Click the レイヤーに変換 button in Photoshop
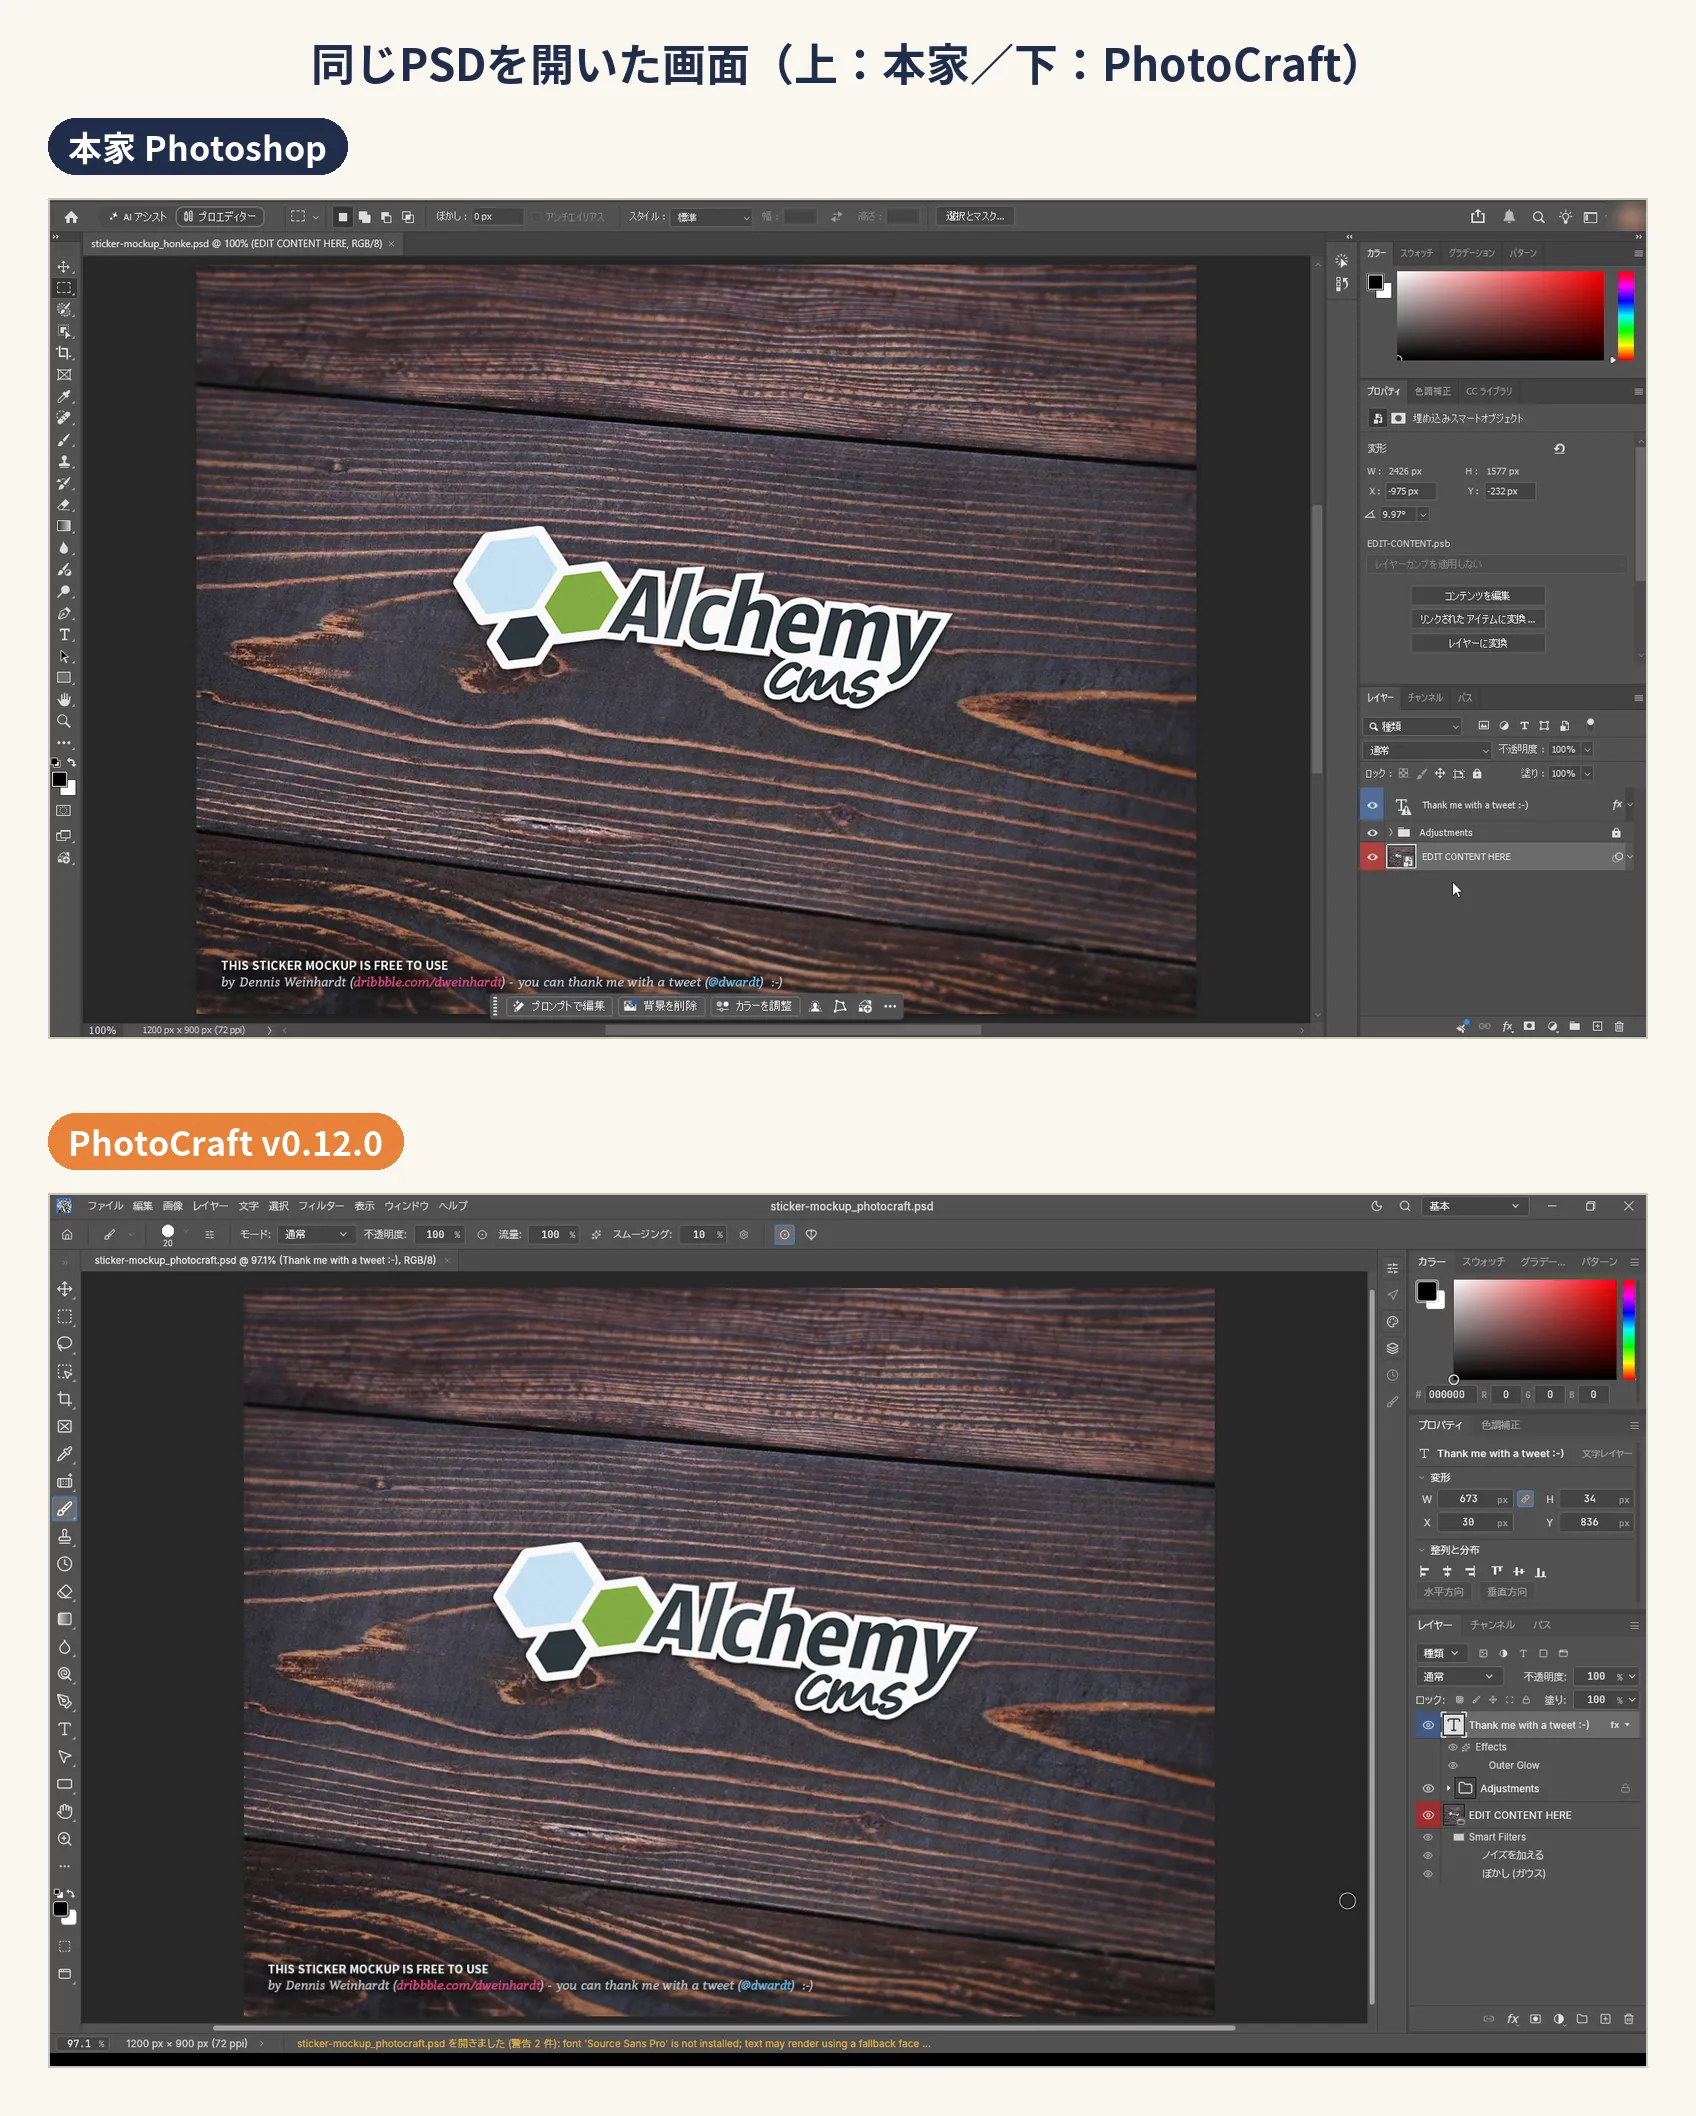 1478,643
